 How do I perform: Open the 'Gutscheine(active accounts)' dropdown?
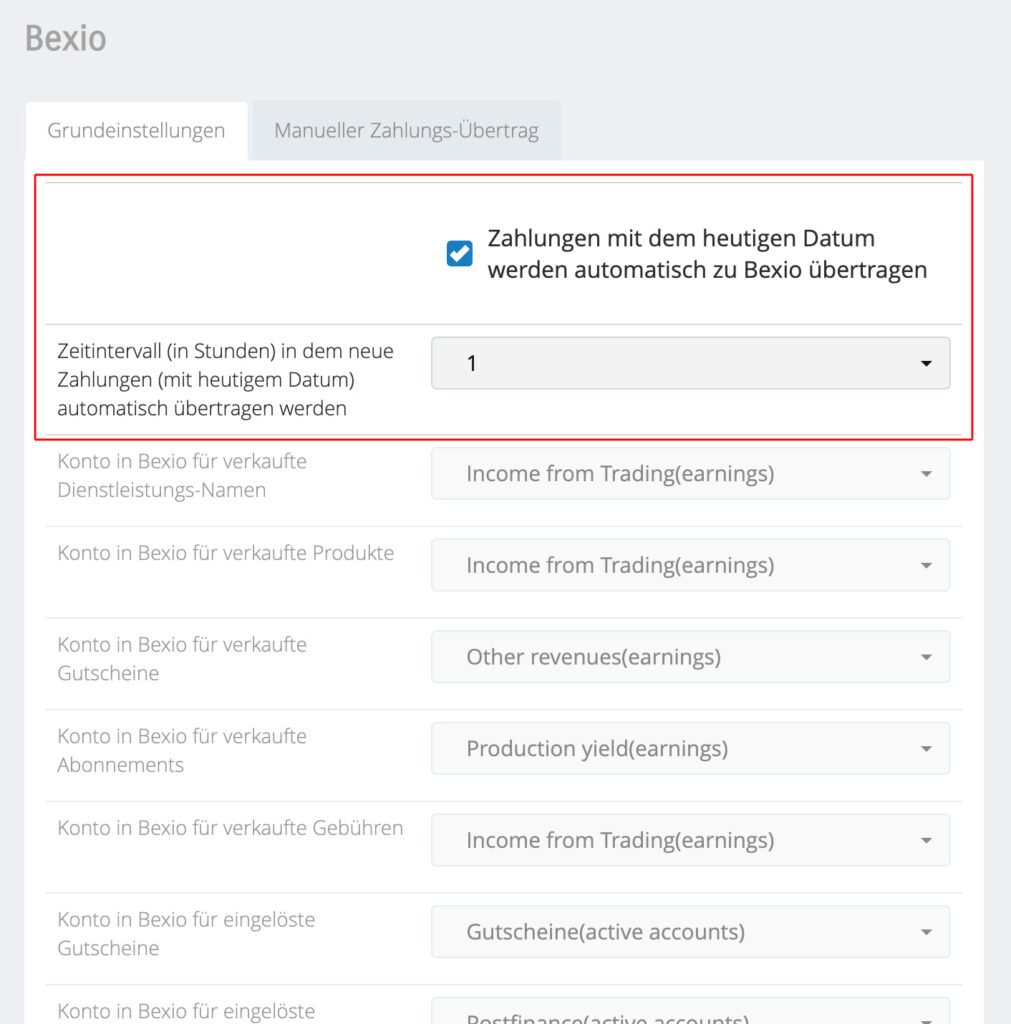pos(690,932)
